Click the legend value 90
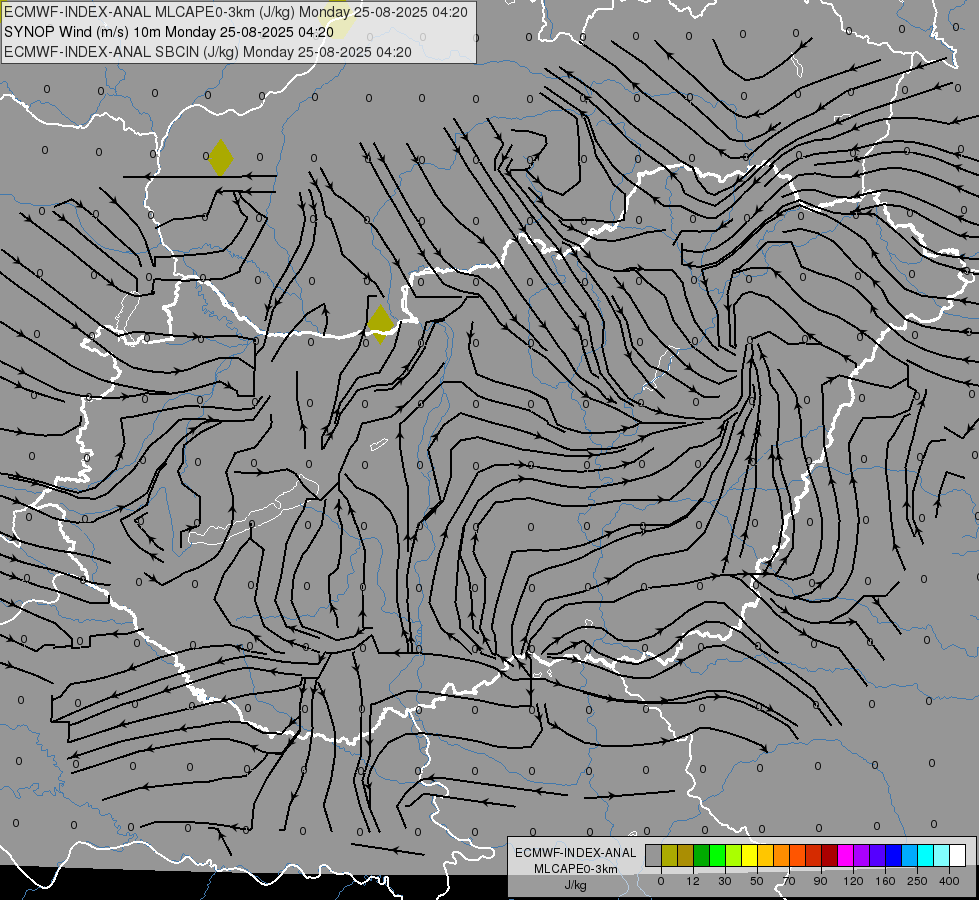 pyautogui.click(x=820, y=881)
